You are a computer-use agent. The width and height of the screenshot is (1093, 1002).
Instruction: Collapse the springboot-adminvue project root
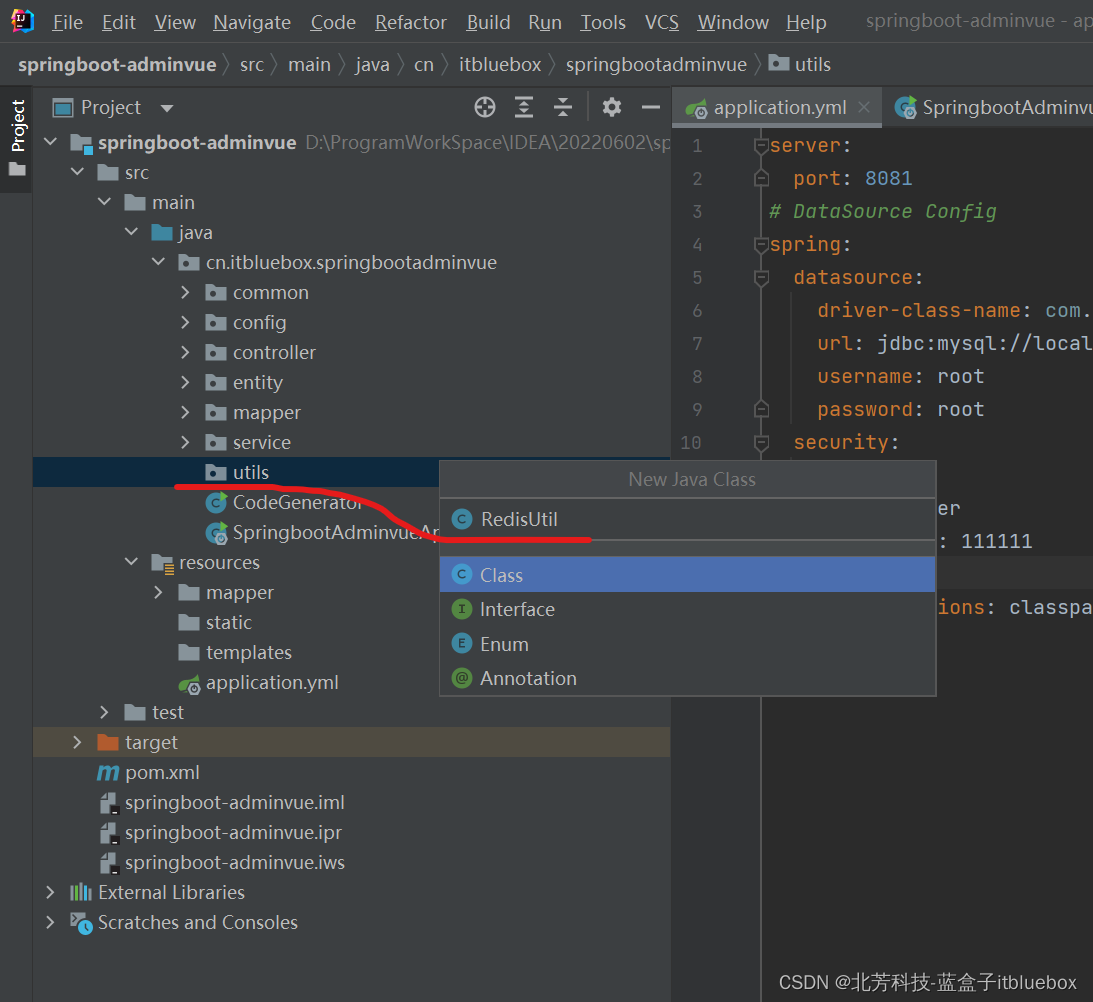(50, 142)
